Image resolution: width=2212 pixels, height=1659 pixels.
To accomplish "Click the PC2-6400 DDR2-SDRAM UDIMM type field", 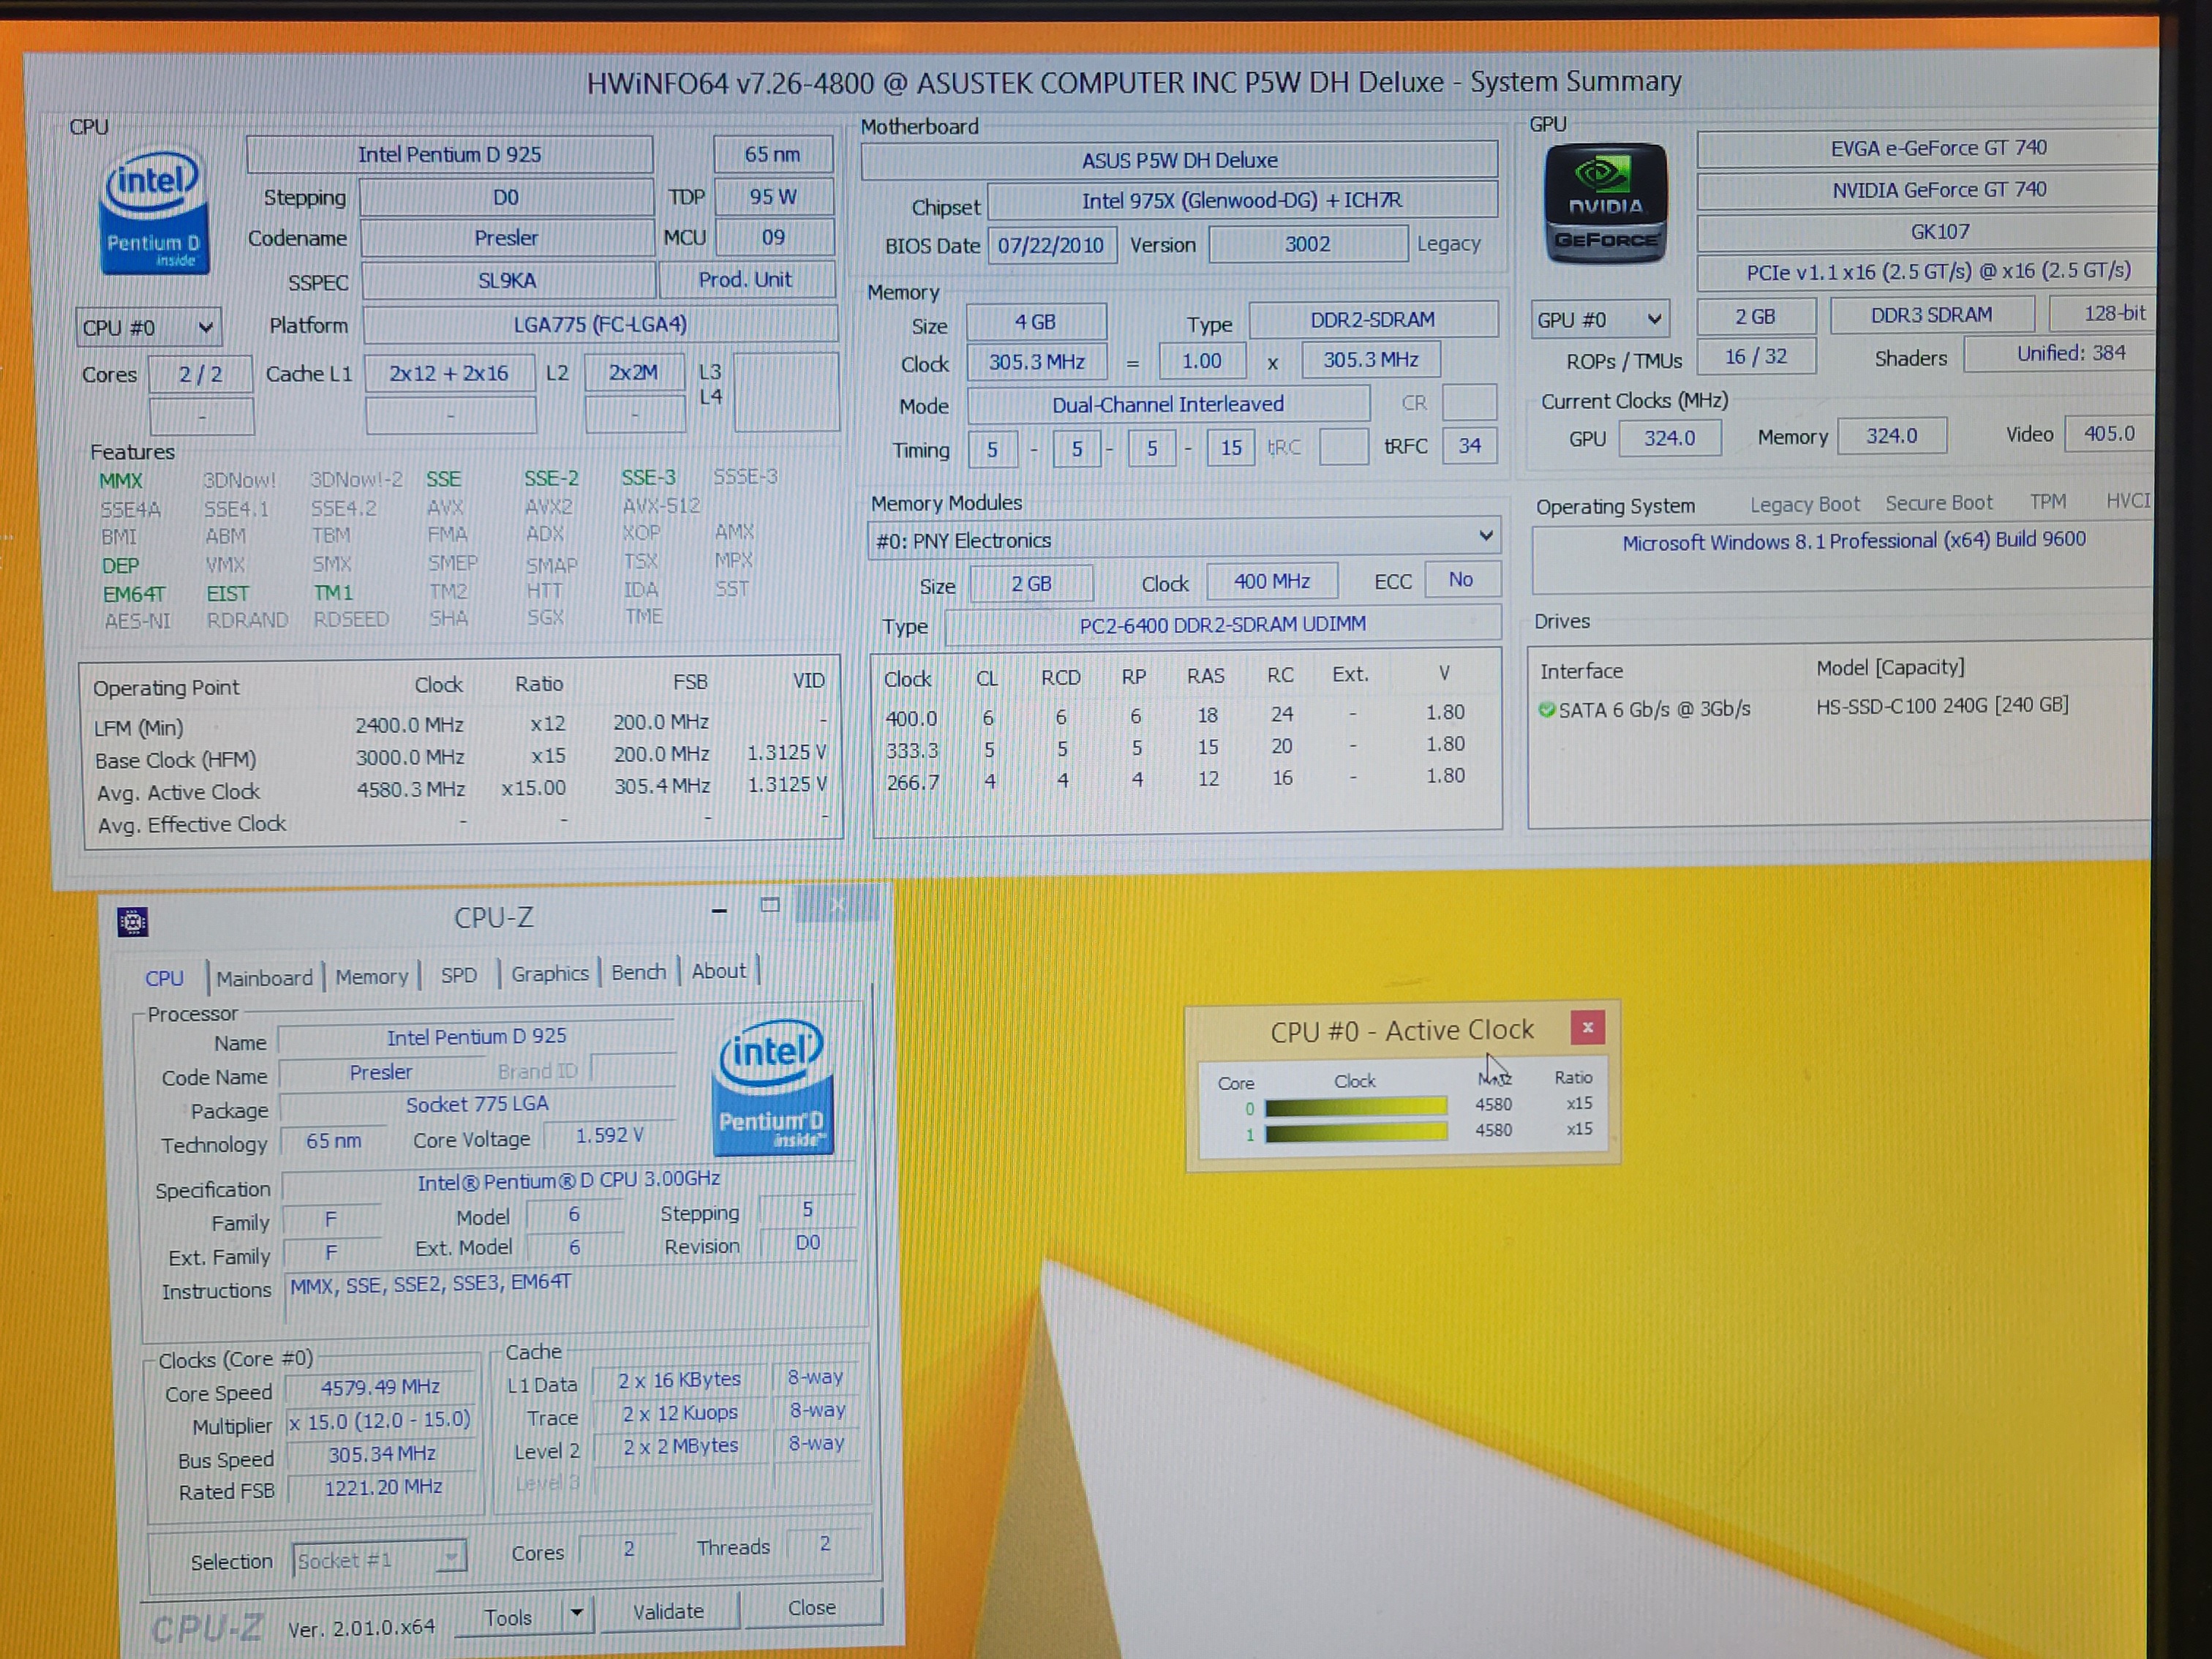I will 1222,624.
